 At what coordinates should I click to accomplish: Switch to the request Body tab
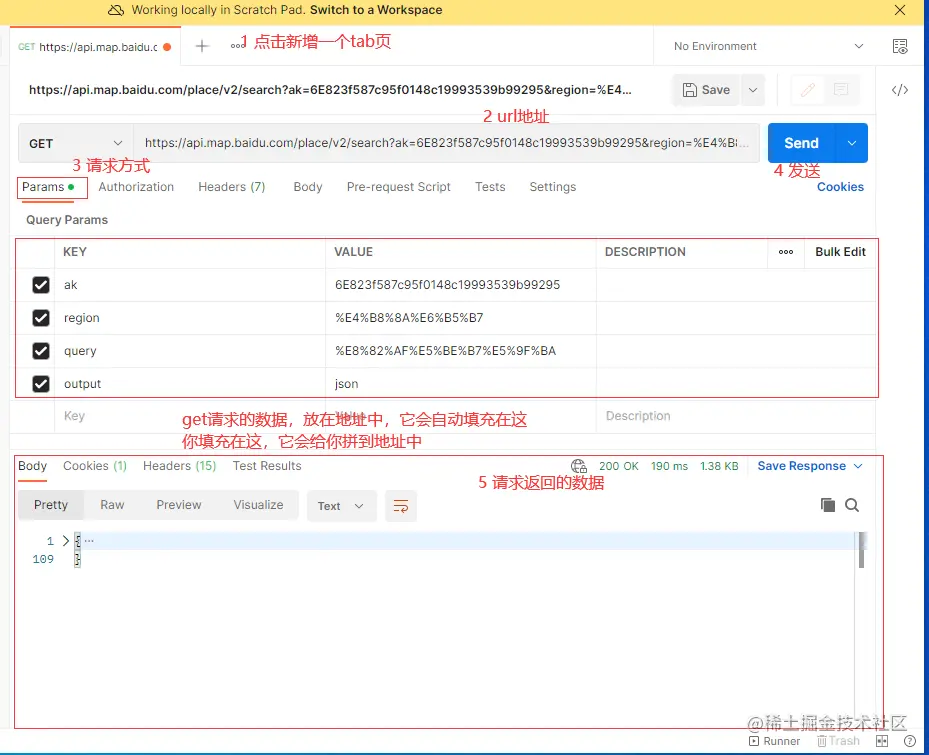click(307, 187)
